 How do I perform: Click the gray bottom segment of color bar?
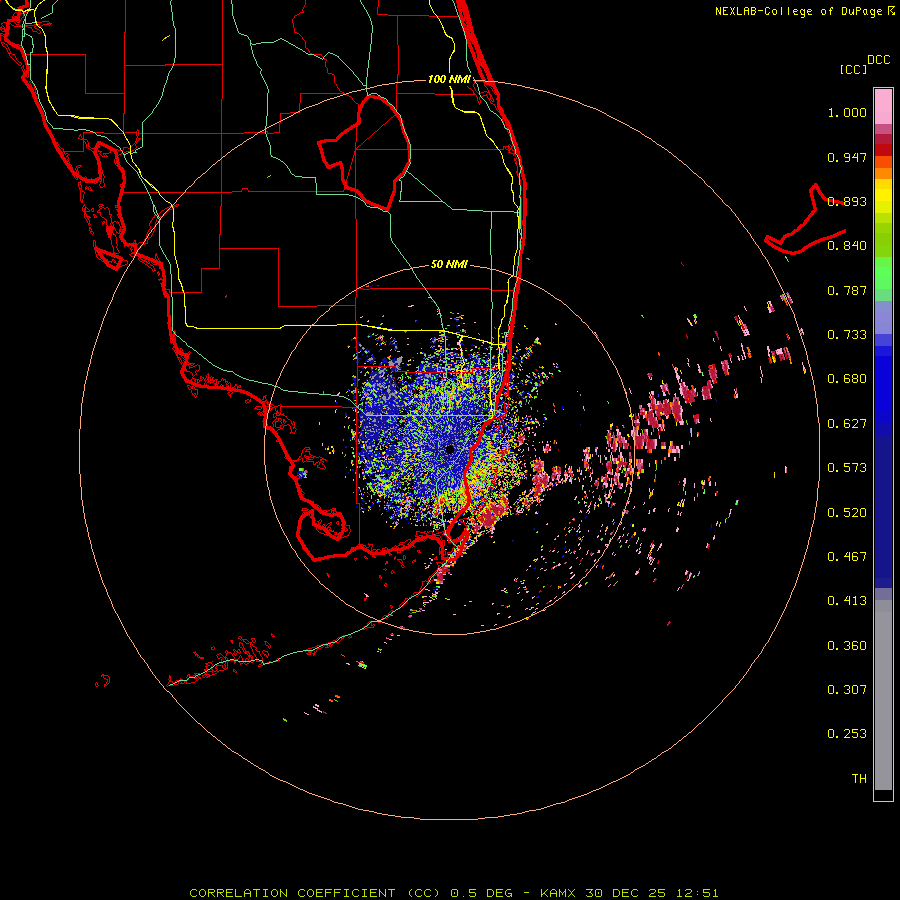[883, 695]
